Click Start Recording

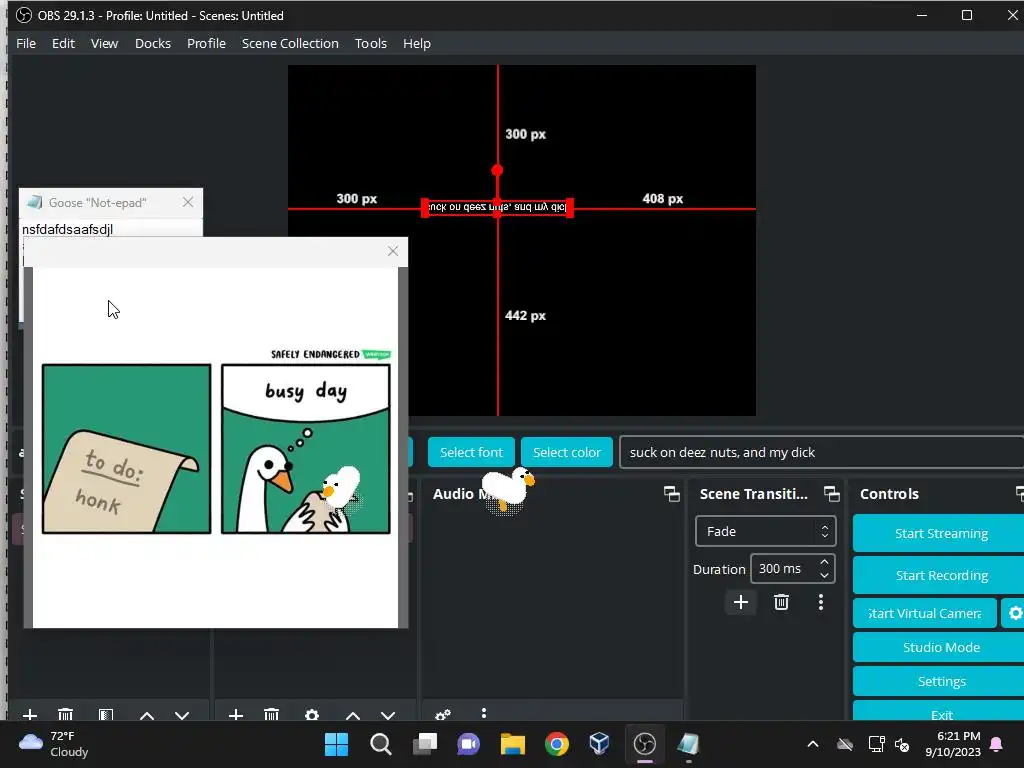click(940, 575)
